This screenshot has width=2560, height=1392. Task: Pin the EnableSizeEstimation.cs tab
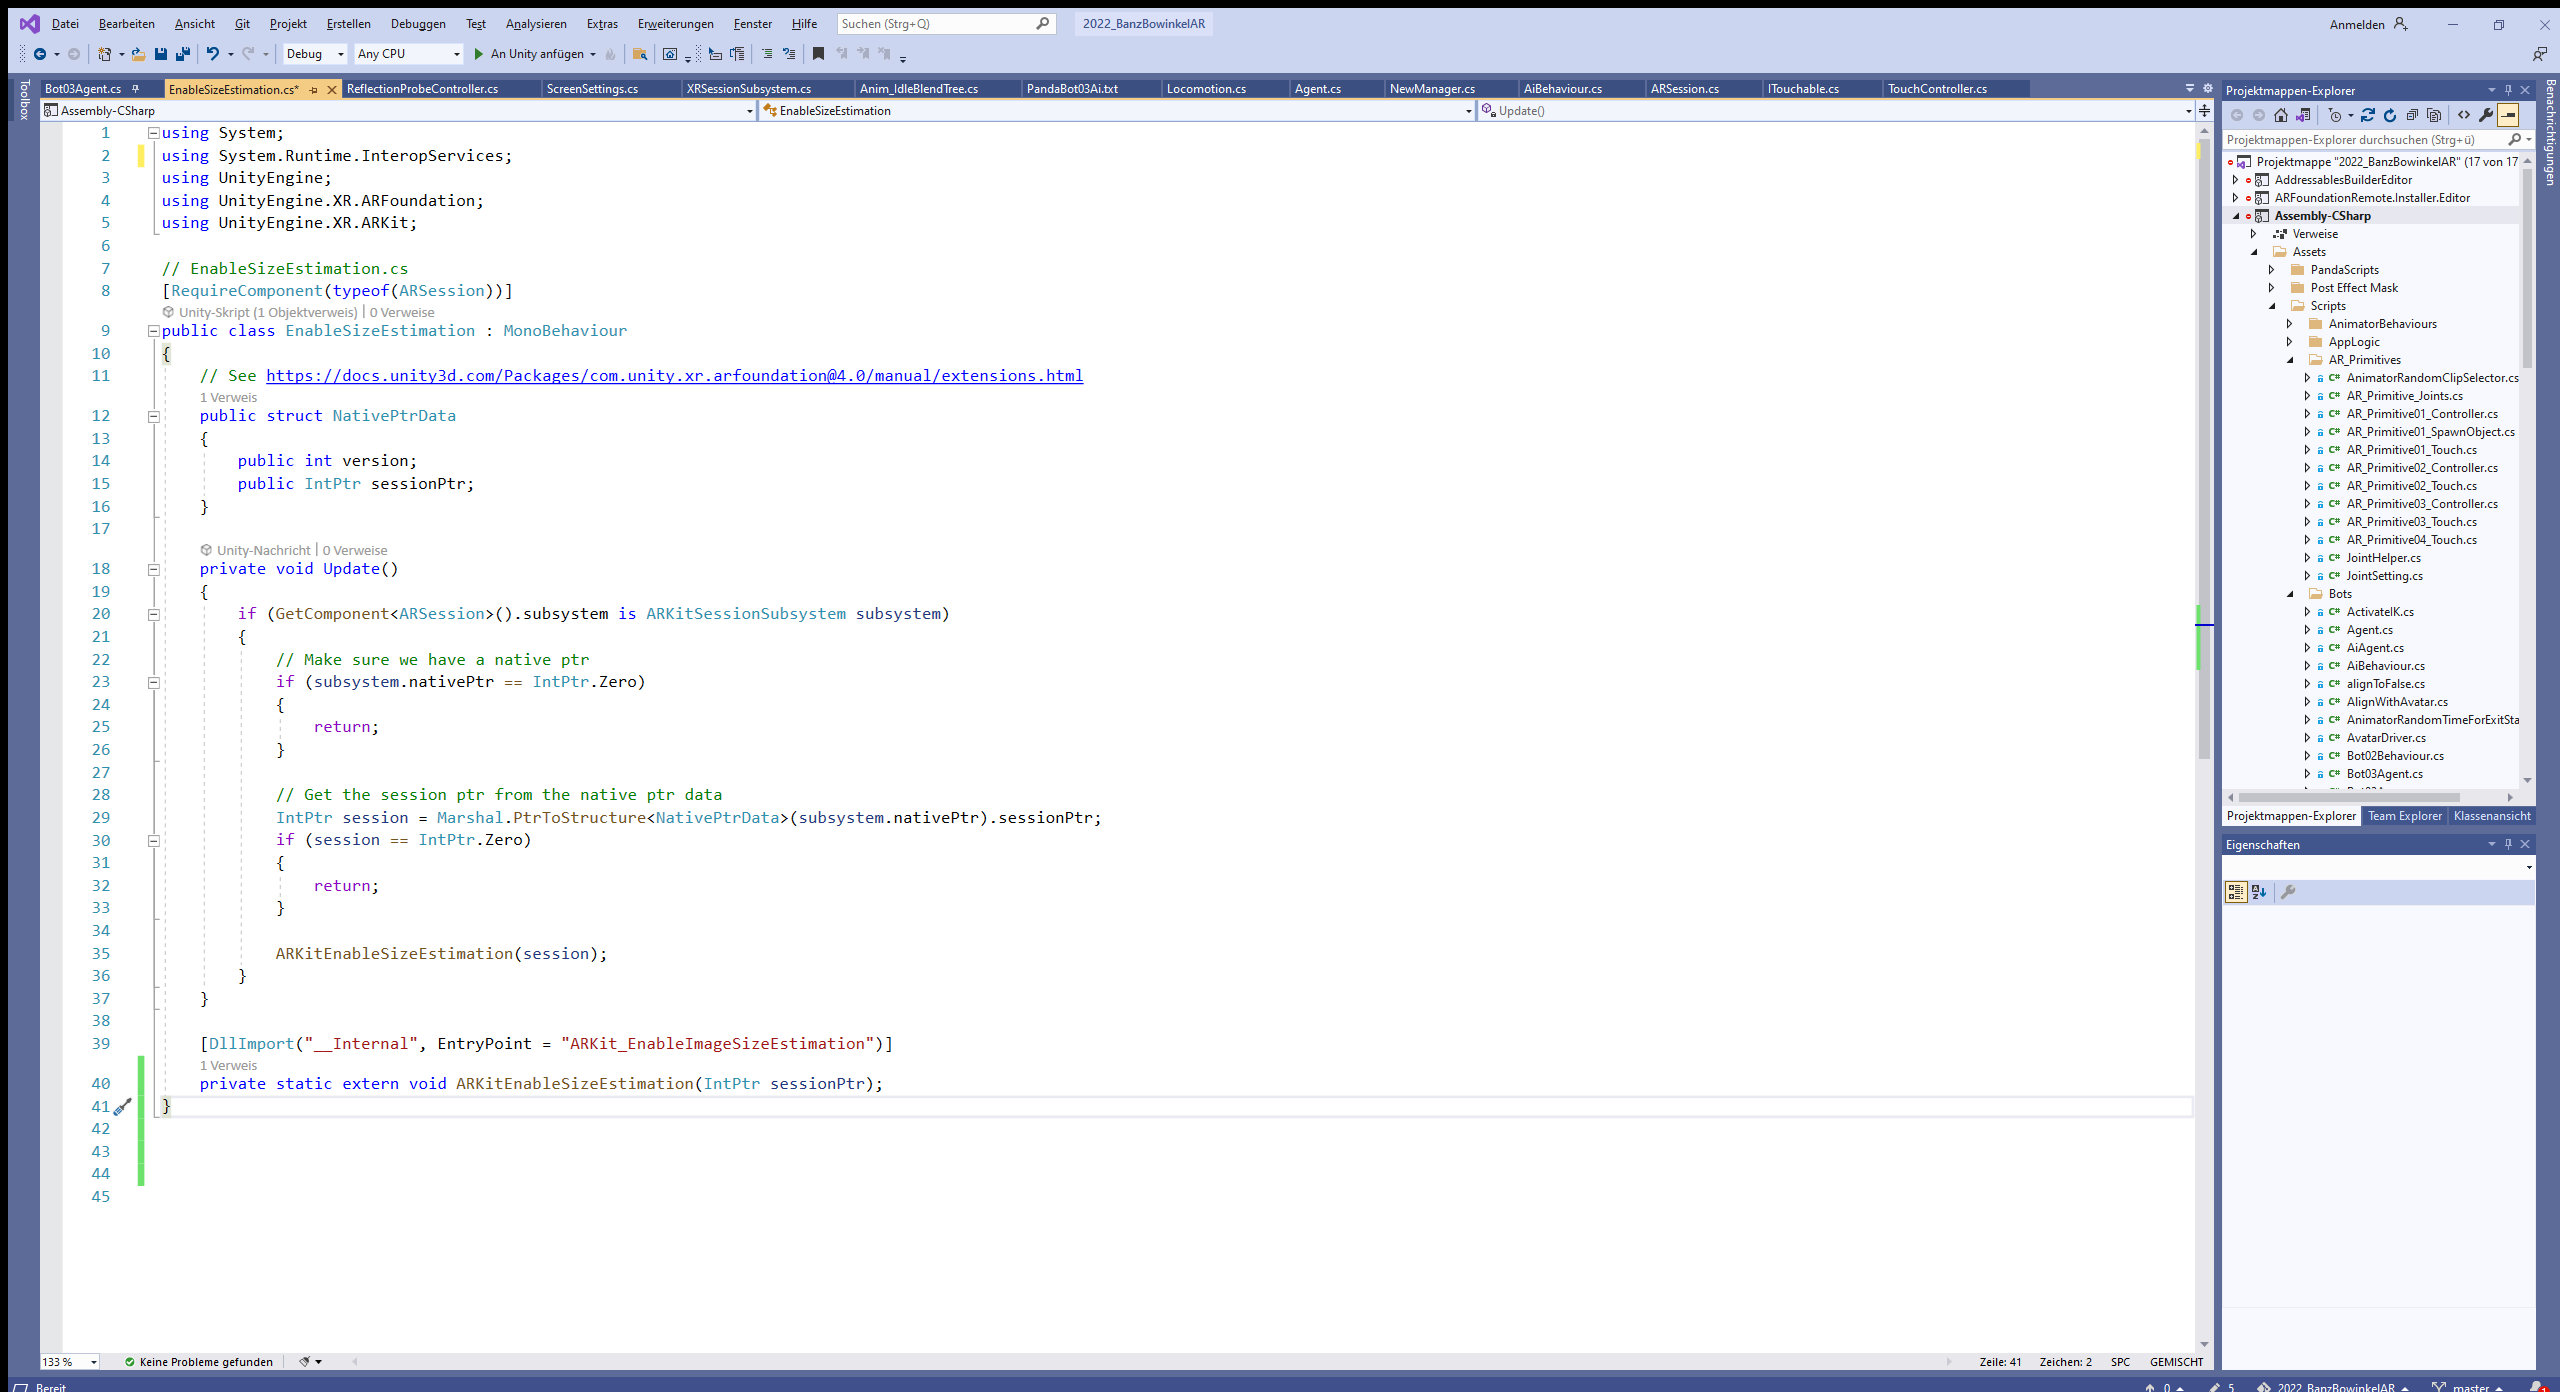tap(313, 88)
